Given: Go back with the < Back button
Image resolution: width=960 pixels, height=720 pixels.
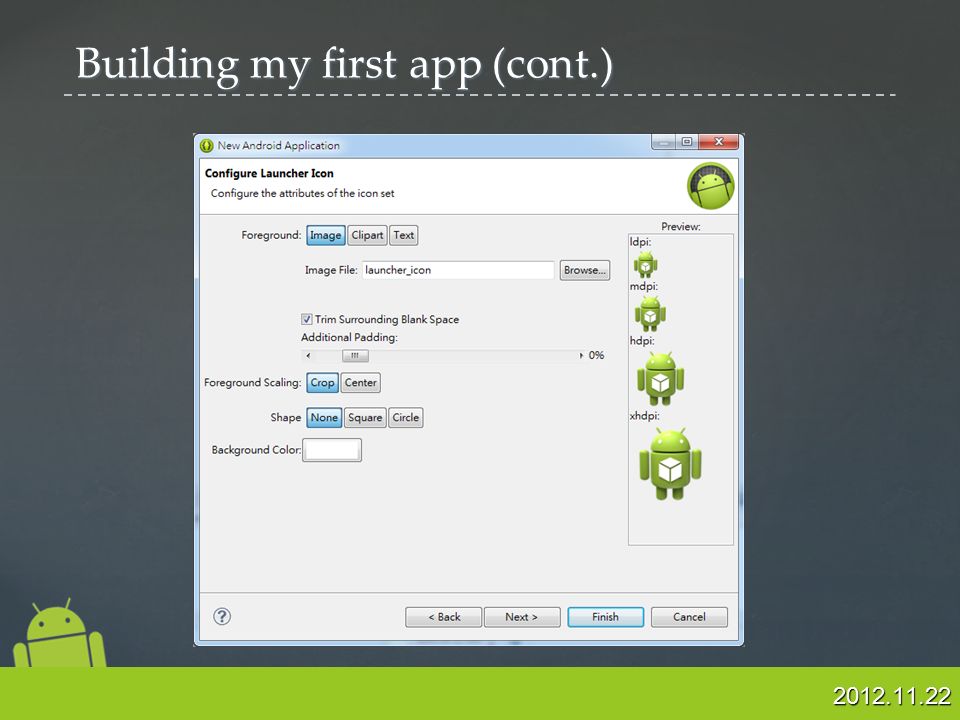Looking at the screenshot, I should pyautogui.click(x=444, y=617).
